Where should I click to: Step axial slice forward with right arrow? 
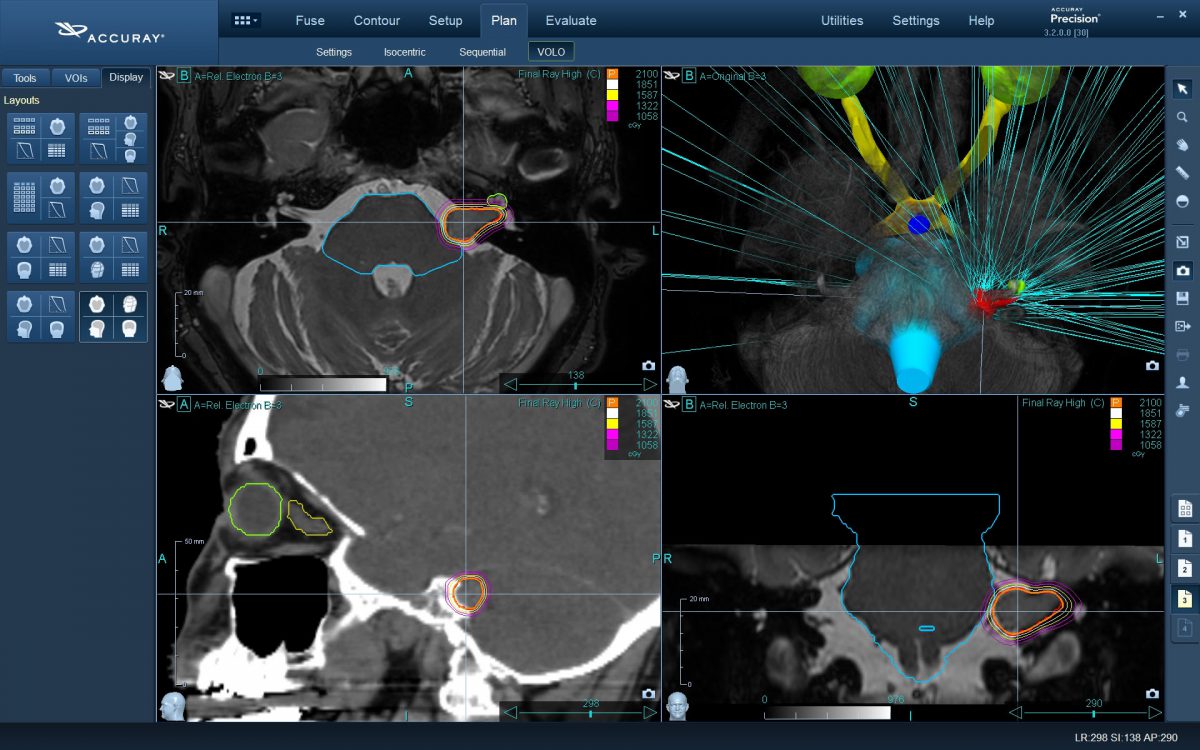point(650,384)
